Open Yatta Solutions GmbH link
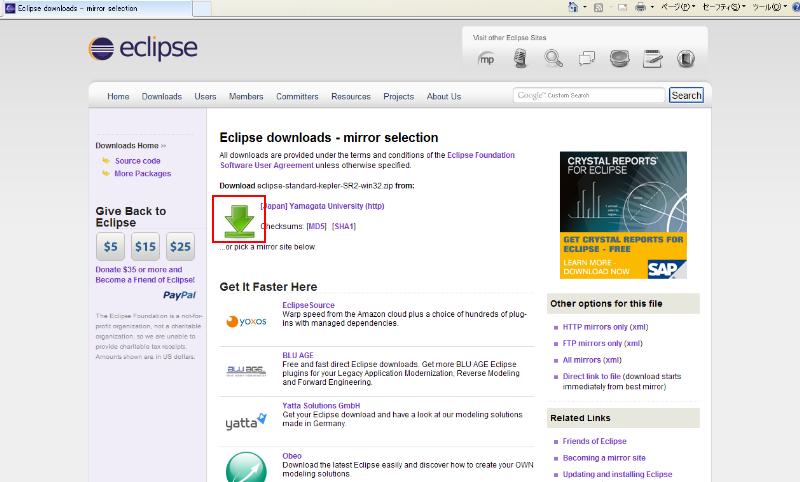 321,405
